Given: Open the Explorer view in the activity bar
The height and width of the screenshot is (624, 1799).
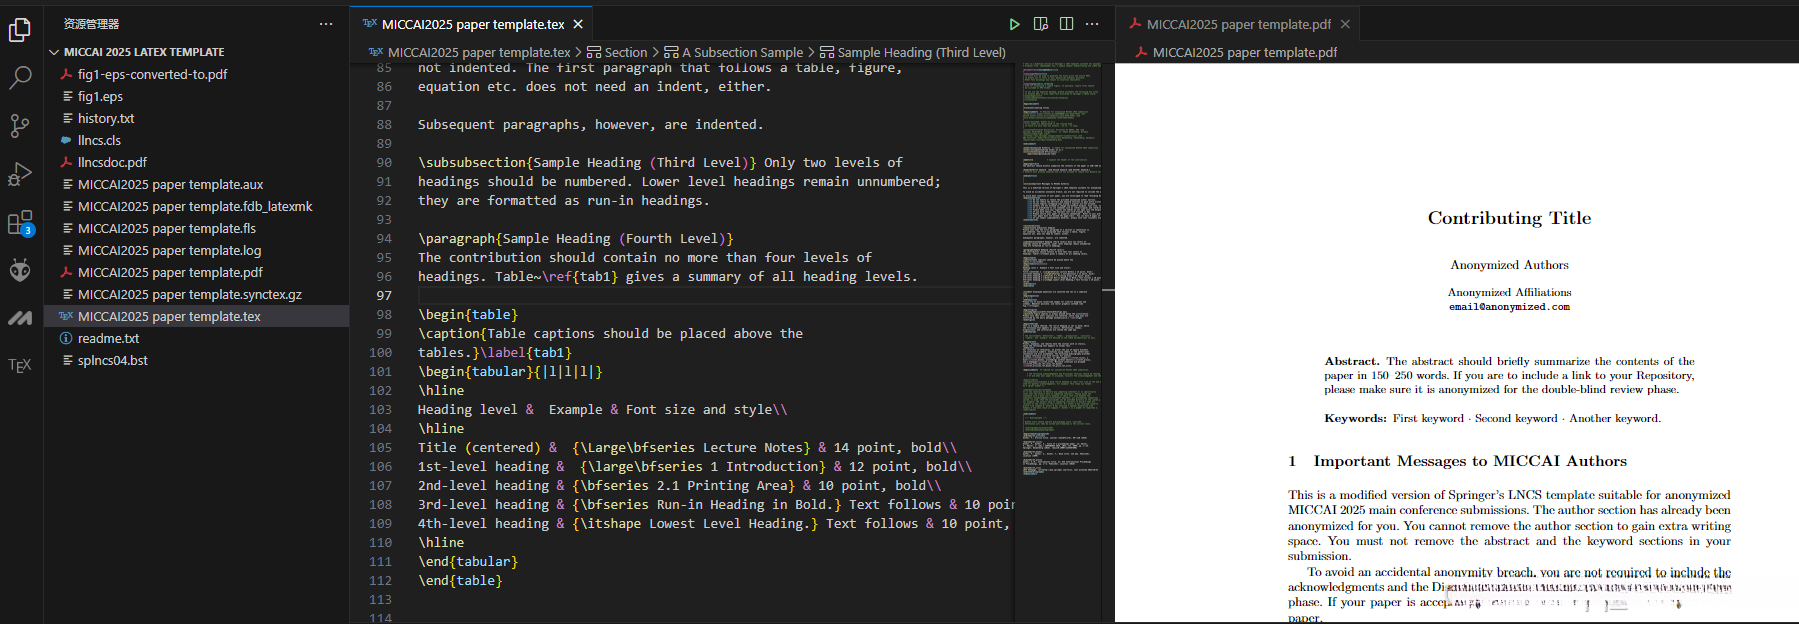Looking at the screenshot, I should pos(20,31).
